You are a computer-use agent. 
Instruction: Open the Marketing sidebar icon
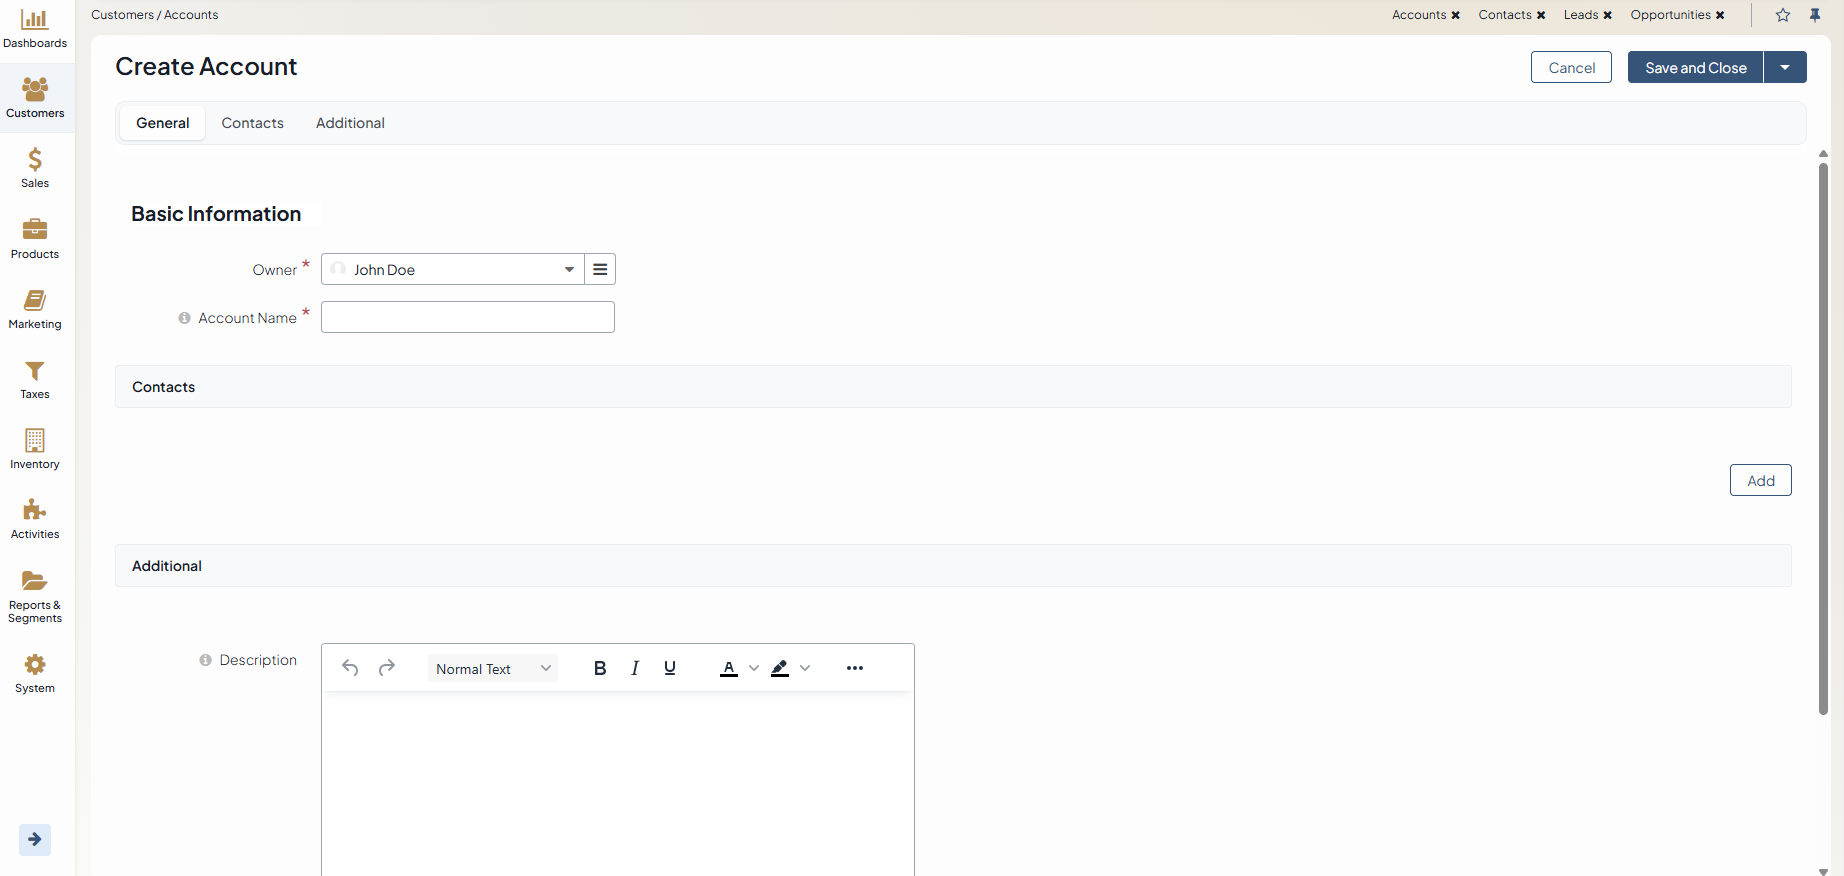coord(35,301)
